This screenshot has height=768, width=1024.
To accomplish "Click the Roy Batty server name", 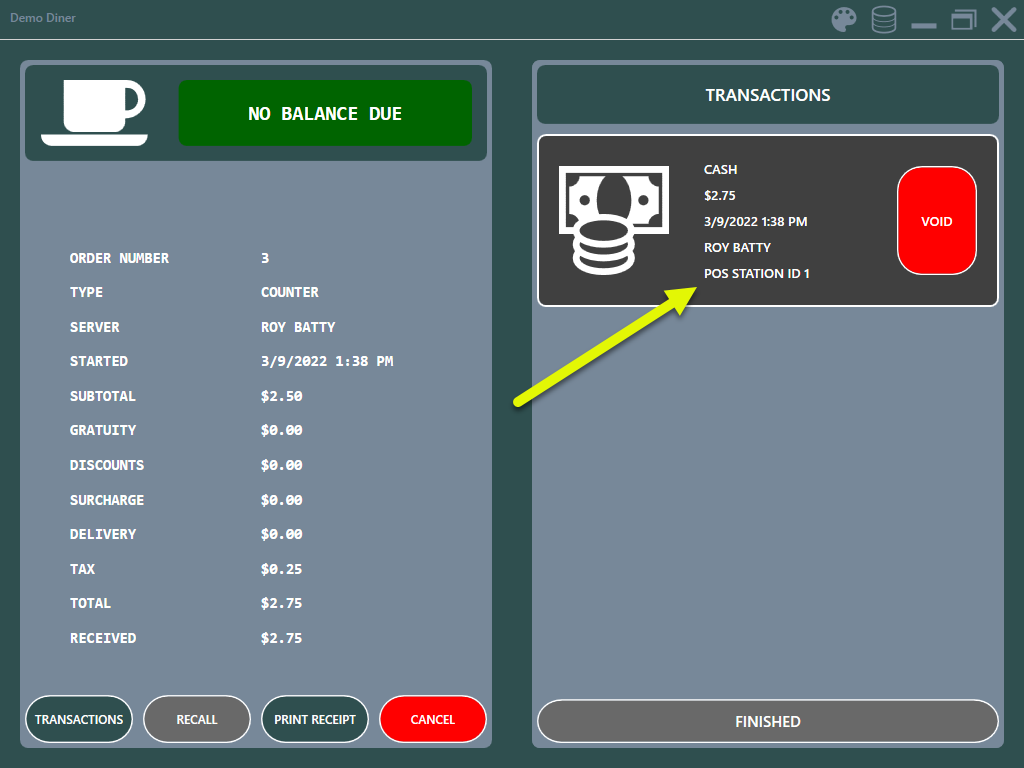I will coord(298,327).
